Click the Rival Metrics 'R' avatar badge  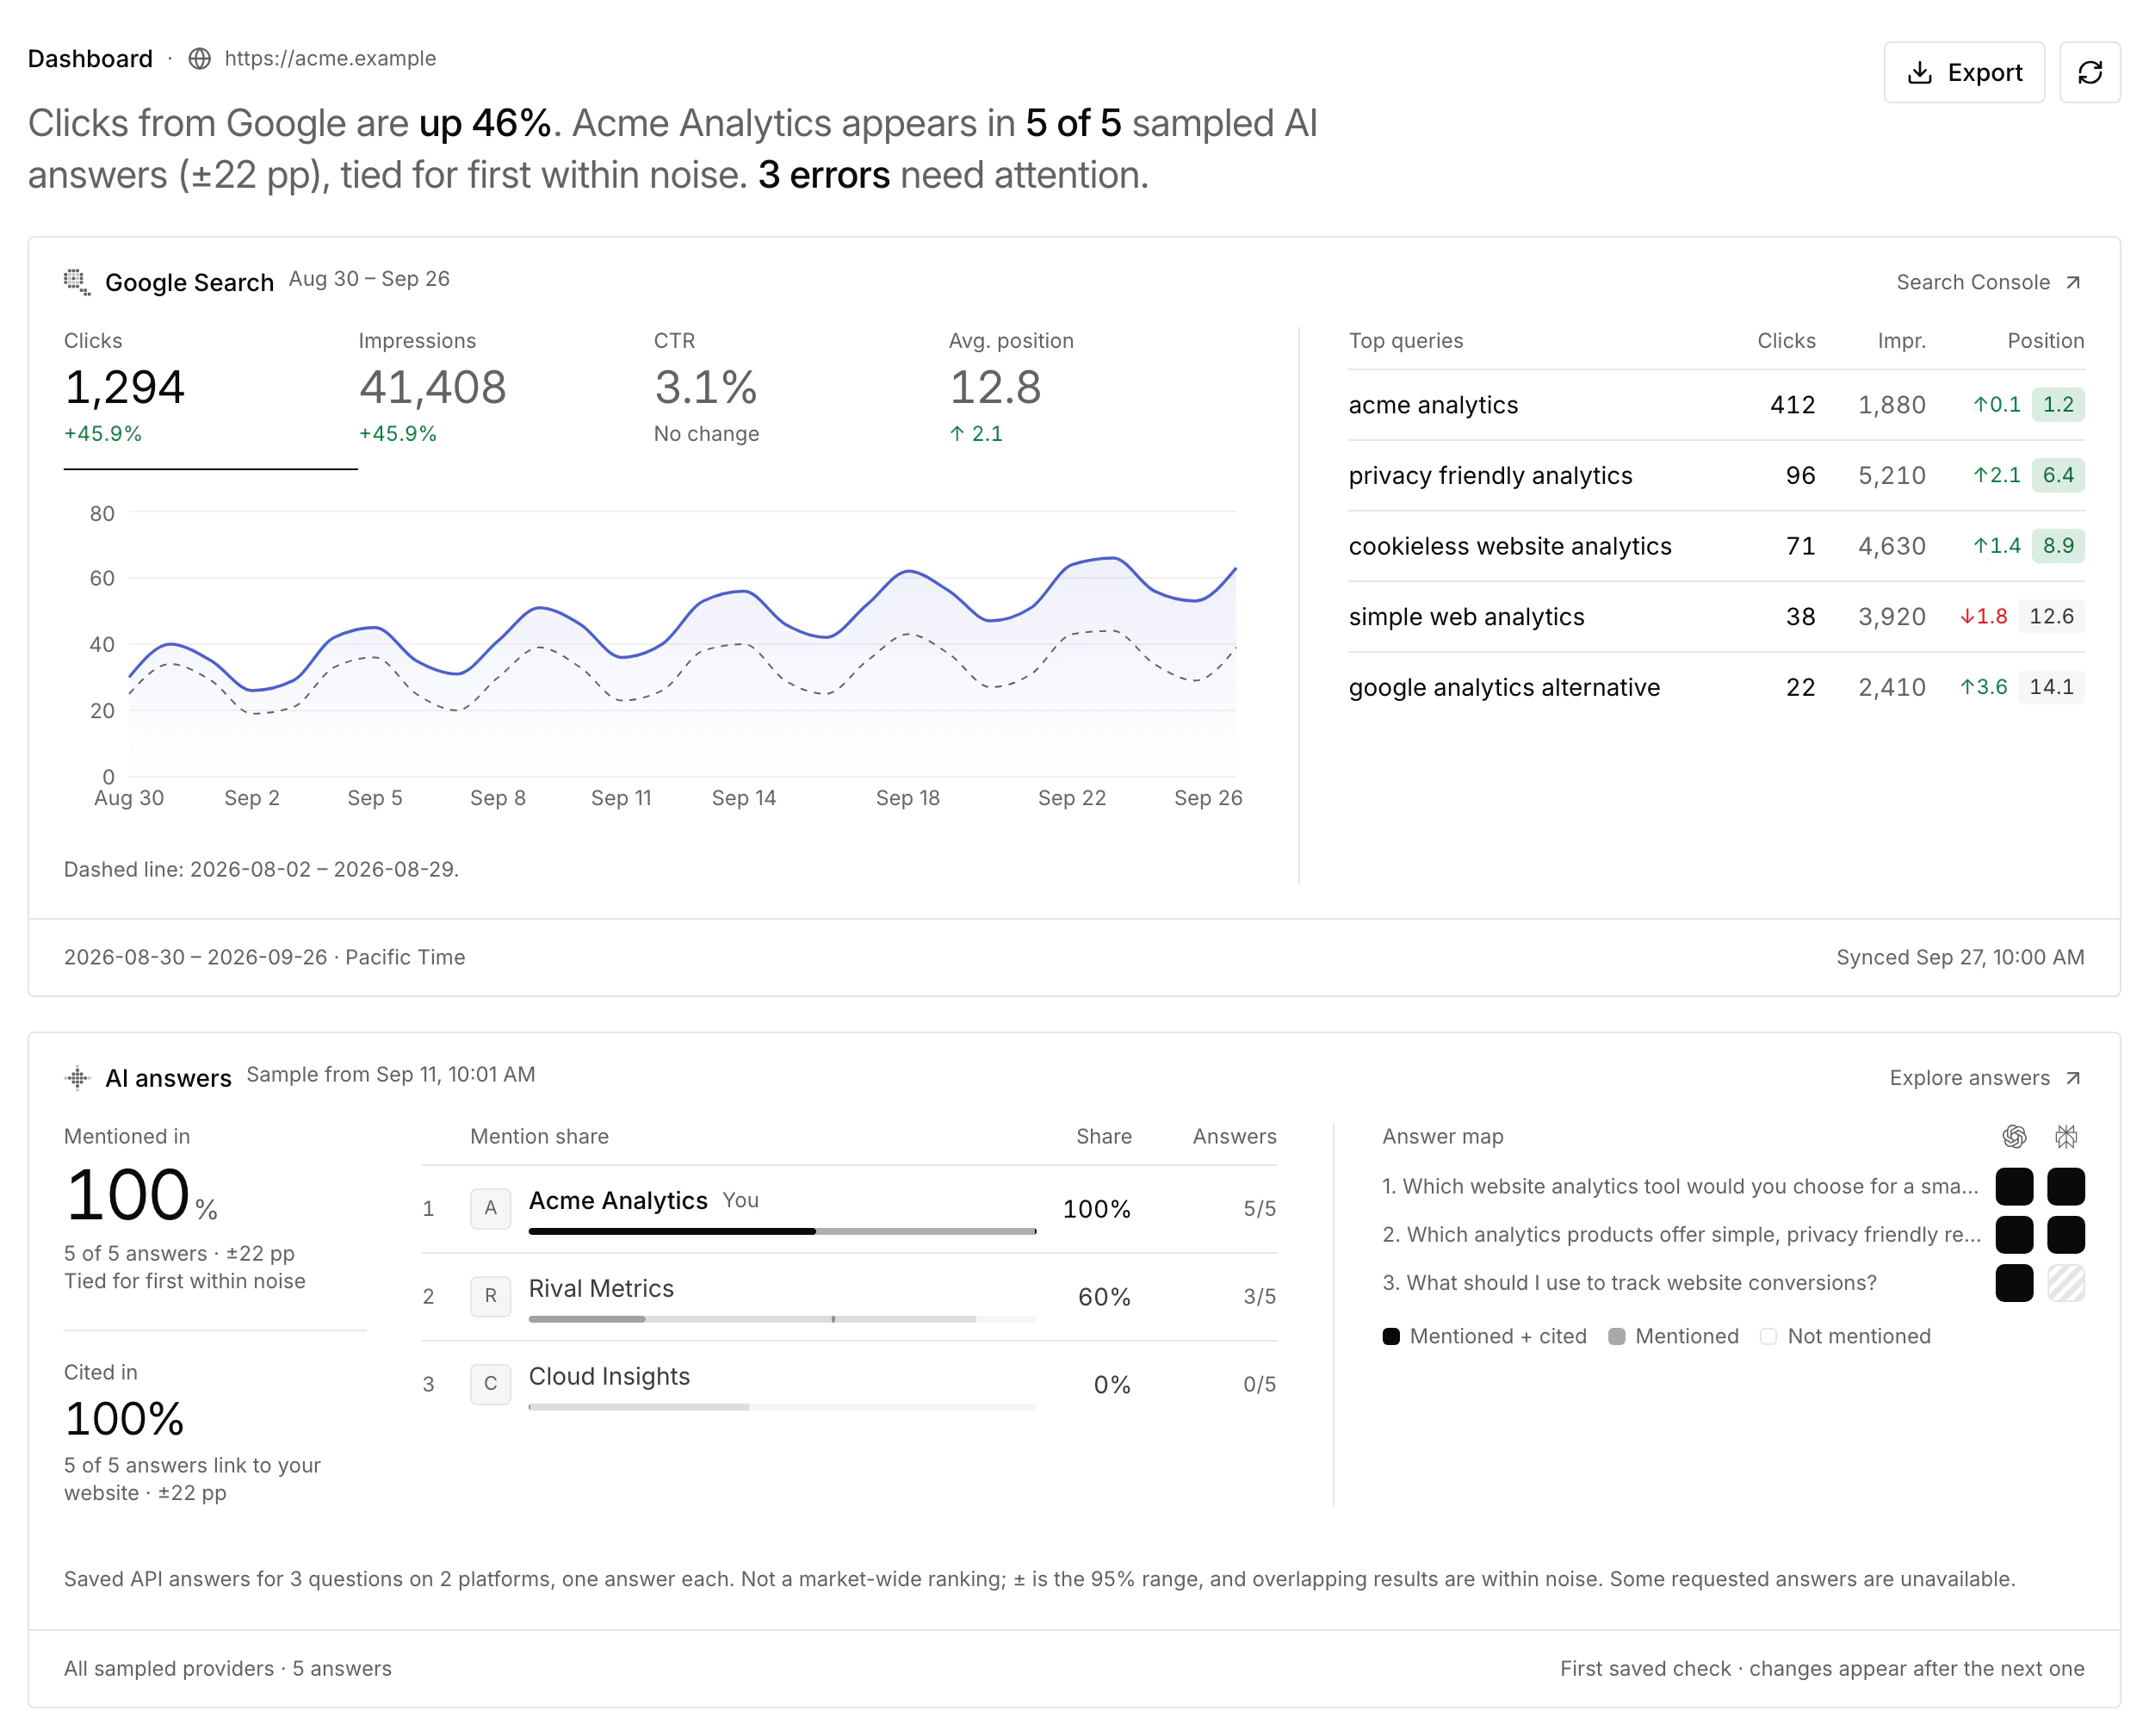[490, 1296]
